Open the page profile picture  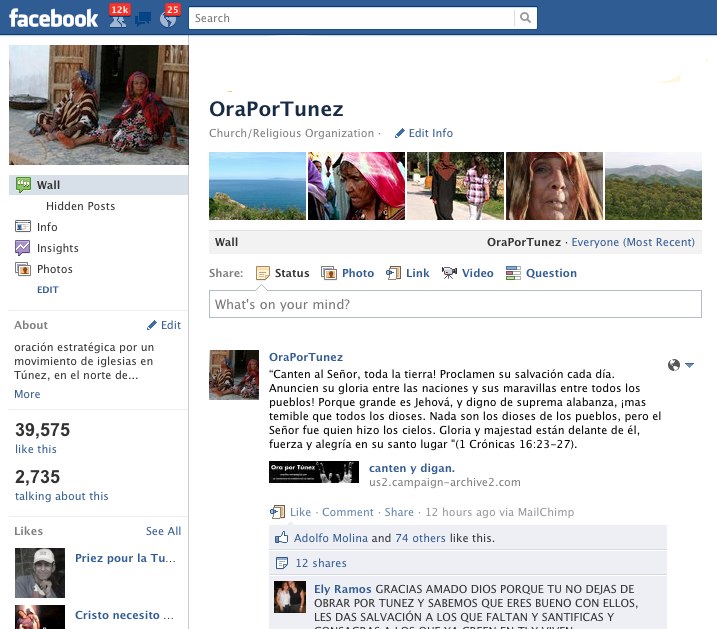(99, 105)
